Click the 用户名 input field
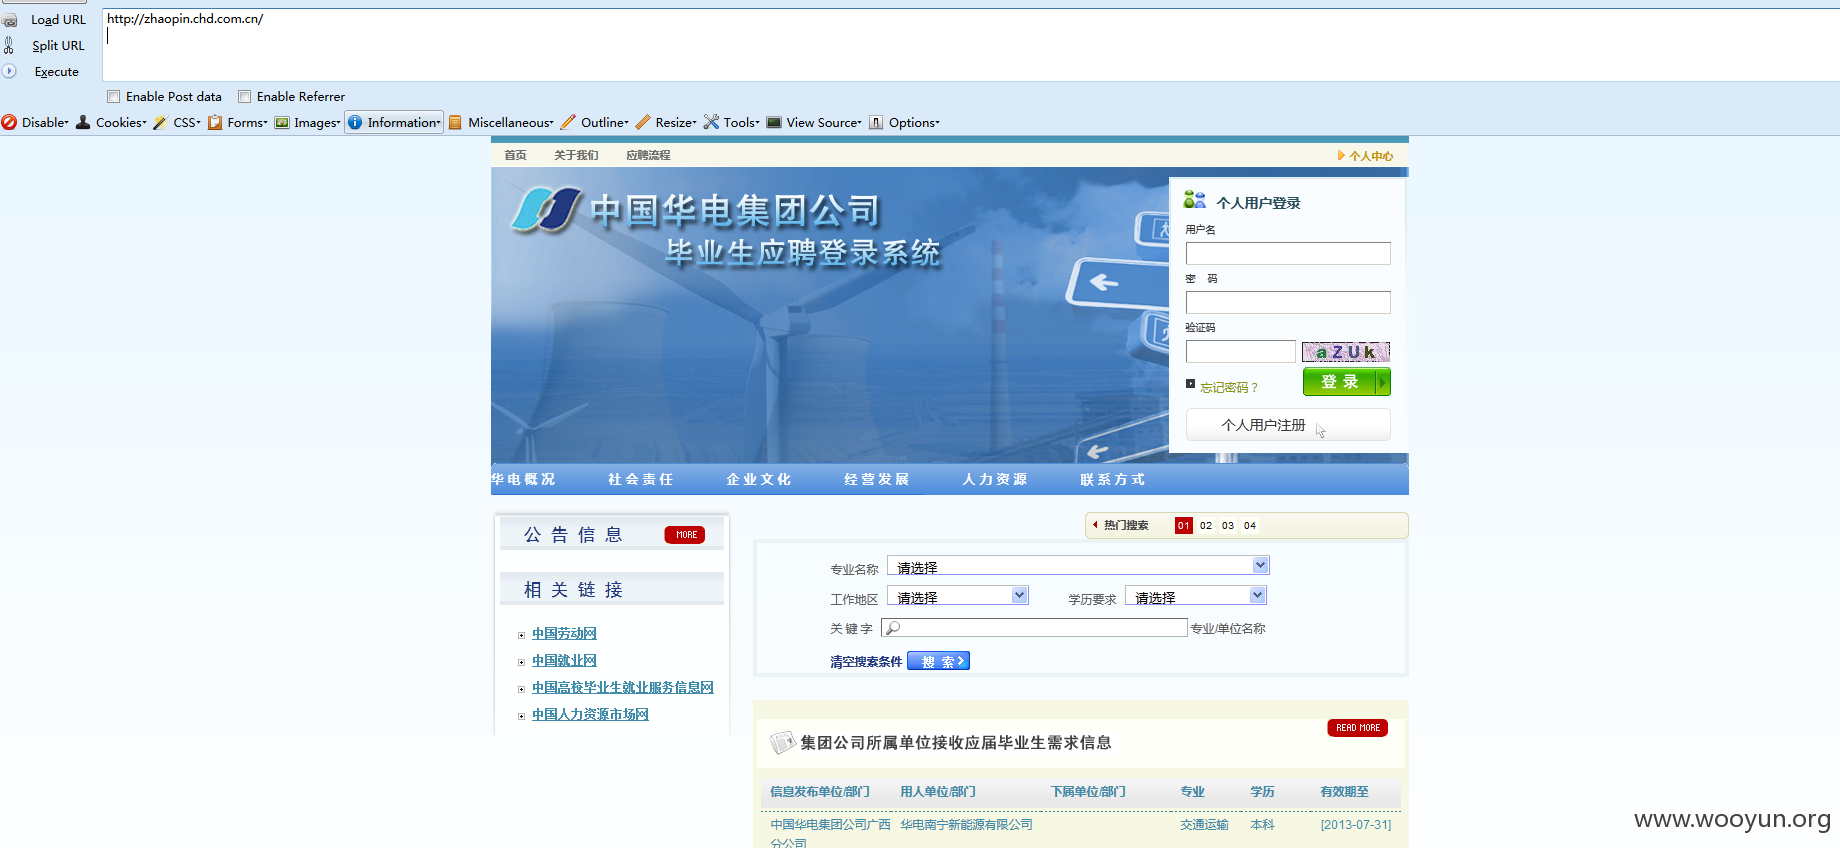This screenshot has width=1840, height=848. click(x=1288, y=253)
